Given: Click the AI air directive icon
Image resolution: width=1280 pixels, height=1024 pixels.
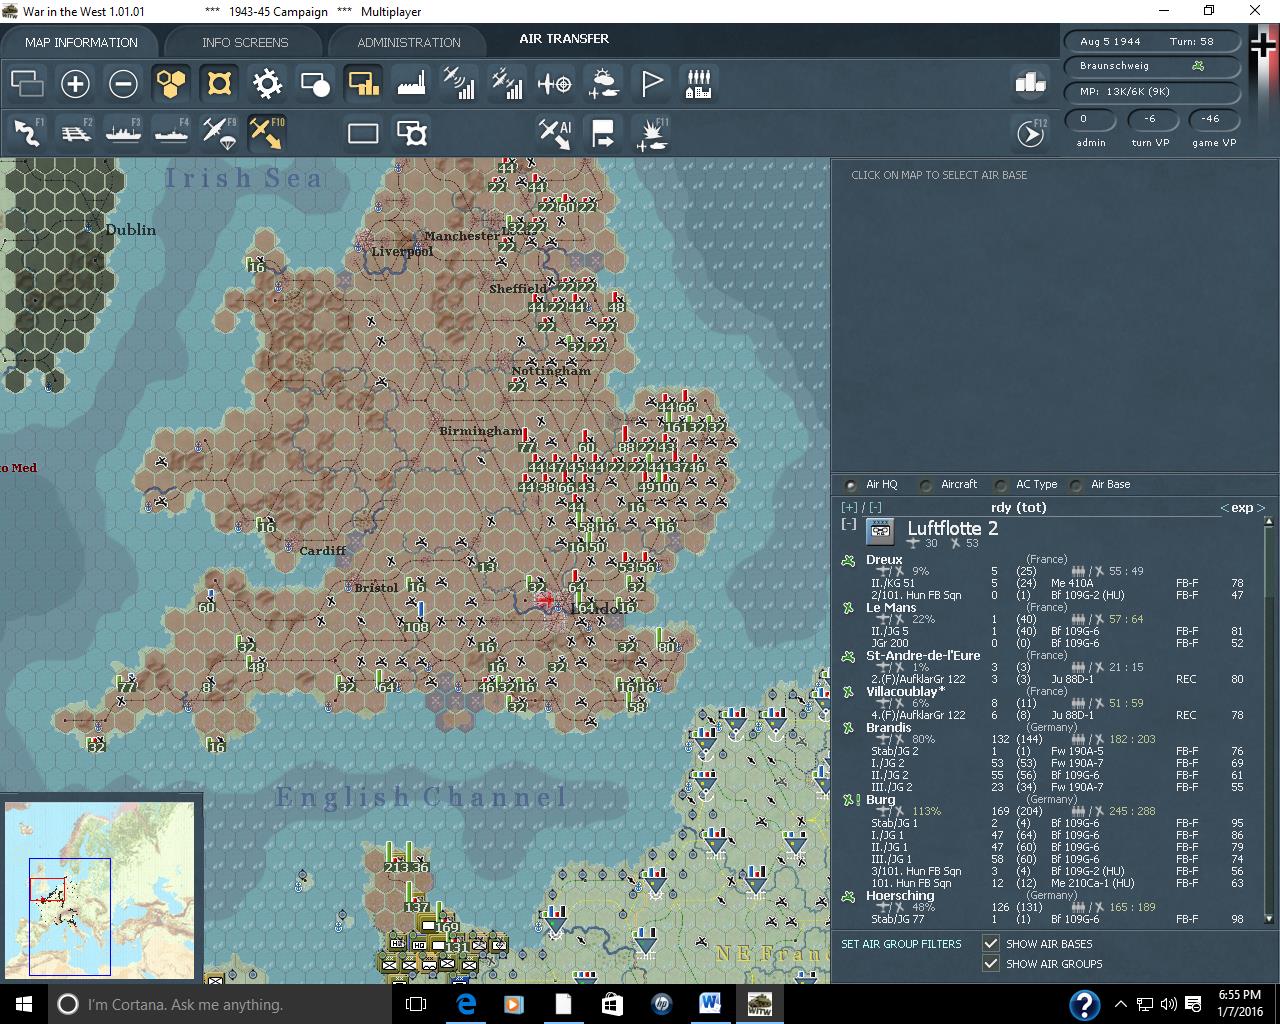Looking at the screenshot, I should tap(555, 132).
